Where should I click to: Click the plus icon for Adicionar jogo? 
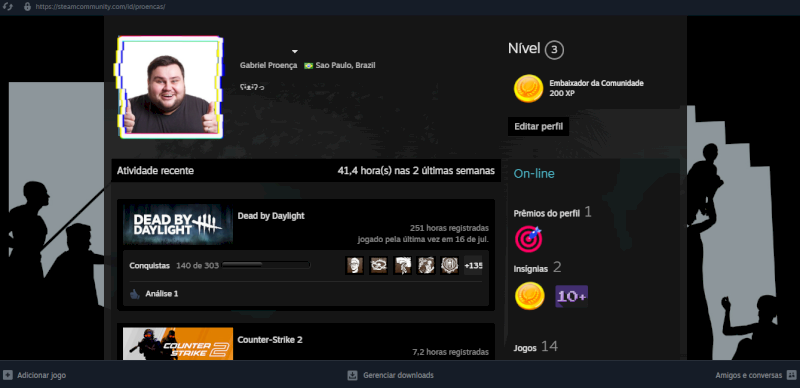click(x=8, y=375)
